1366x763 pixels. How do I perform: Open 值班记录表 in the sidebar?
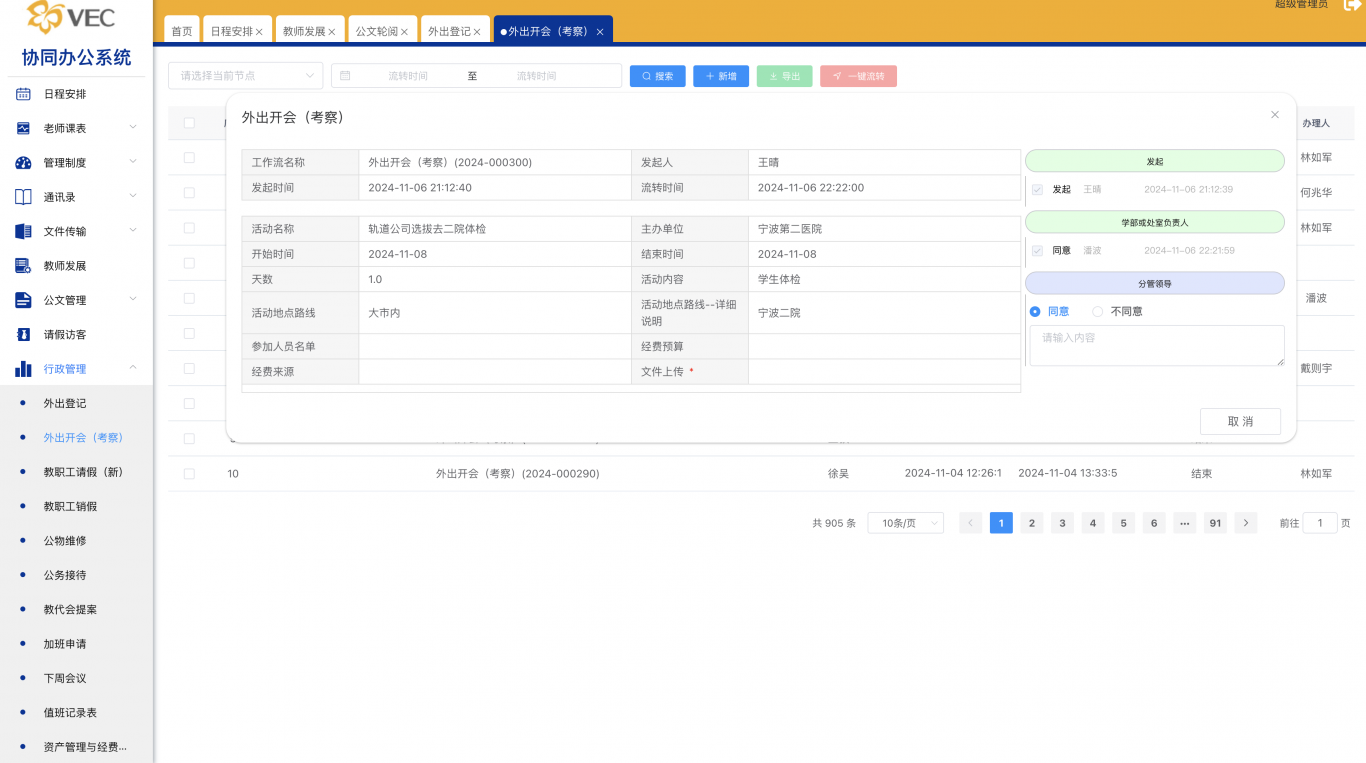pyautogui.click(x=70, y=713)
